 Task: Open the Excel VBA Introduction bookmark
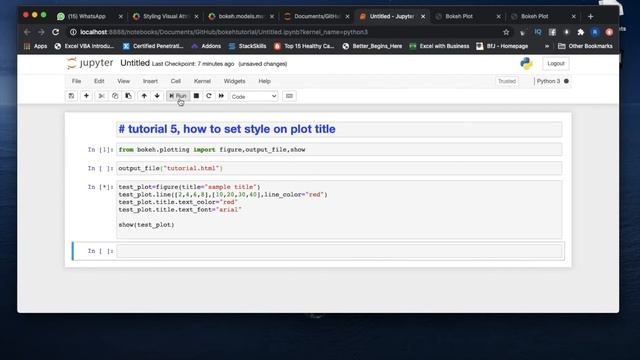coord(84,46)
